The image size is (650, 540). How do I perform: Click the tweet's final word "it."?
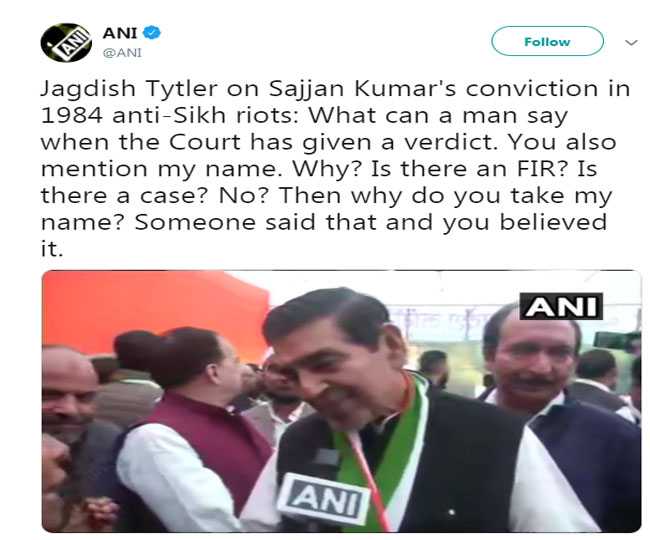pos(52,249)
